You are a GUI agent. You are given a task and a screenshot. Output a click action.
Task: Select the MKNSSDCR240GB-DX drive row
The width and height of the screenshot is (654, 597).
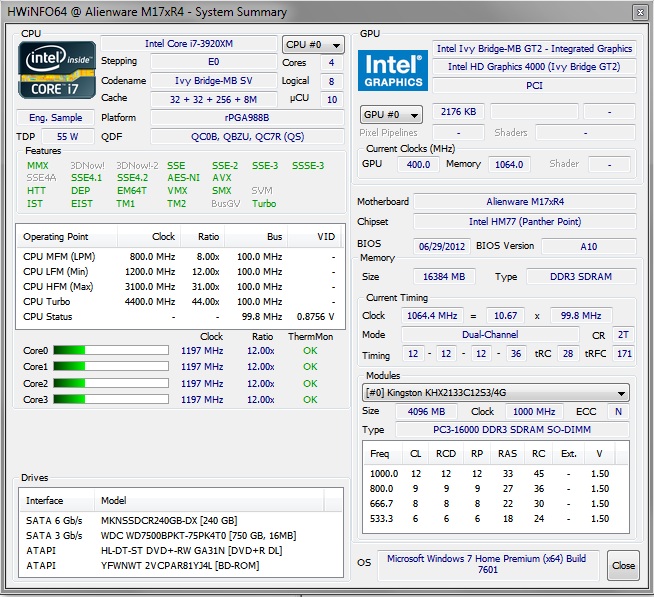click(180, 521)
